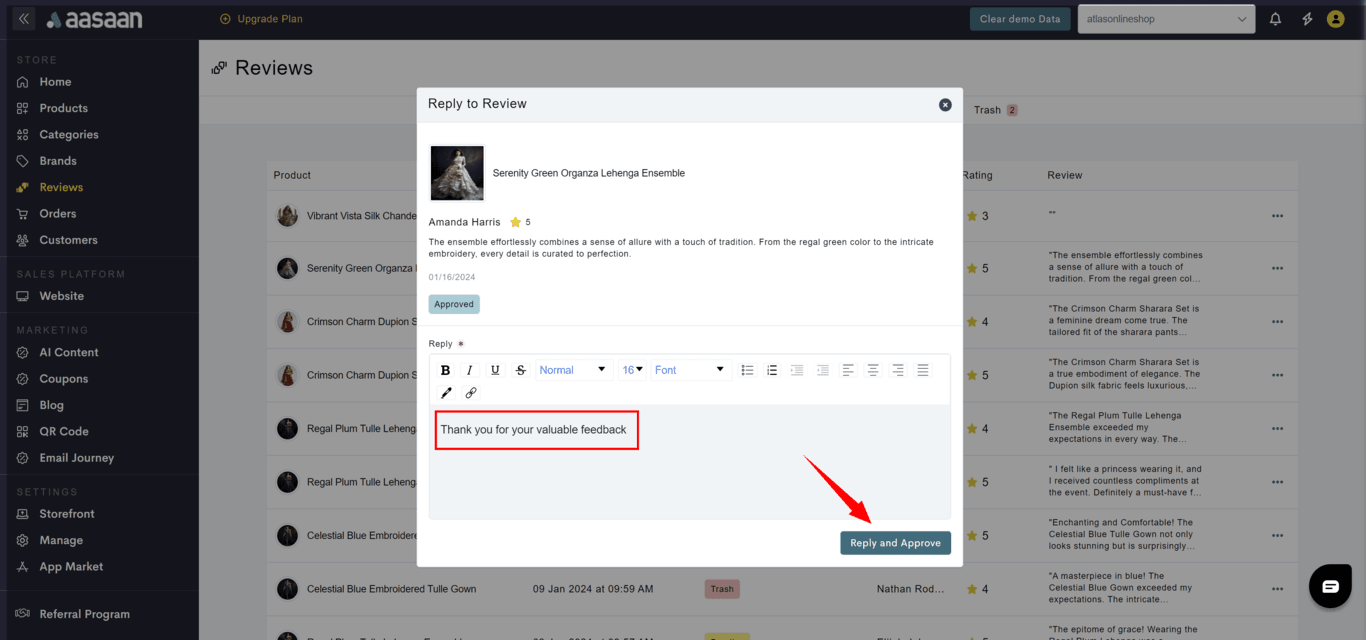Open the Normal block style dropdown
The height and width of the screenshot is (640, 1366).
573,370
